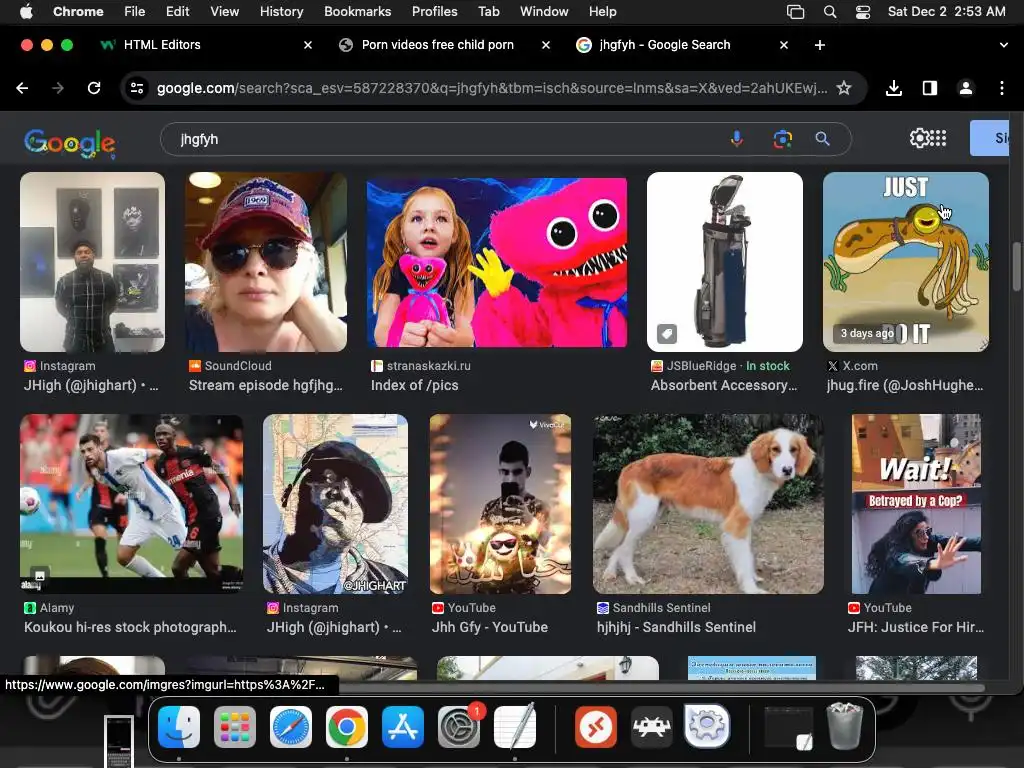The width and height of the screenshot is (1024, 768).
Task: Click the date and time in menu bar
Action: tap(946, 12)
